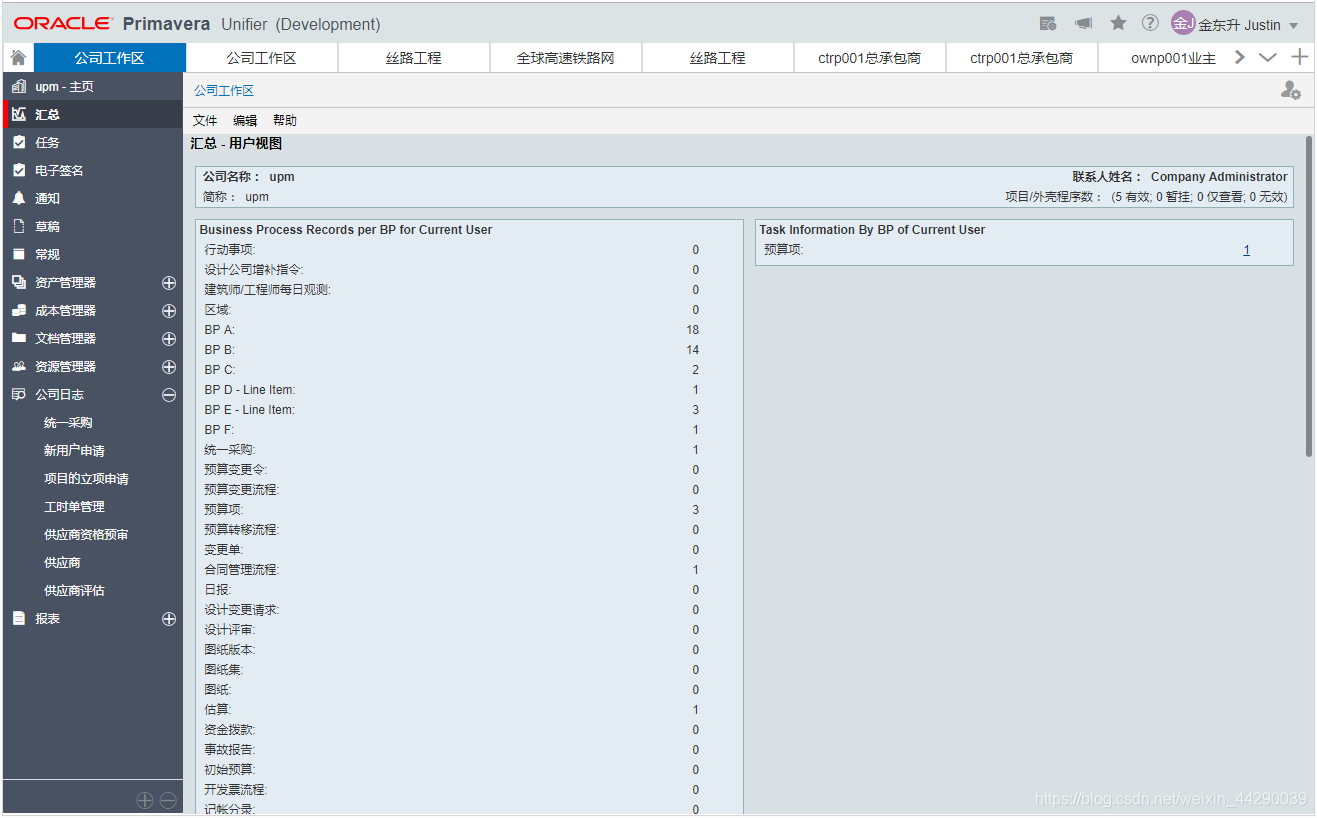Click the 任务 checkmark icon

pyautogui.click(x=19, y=143)
